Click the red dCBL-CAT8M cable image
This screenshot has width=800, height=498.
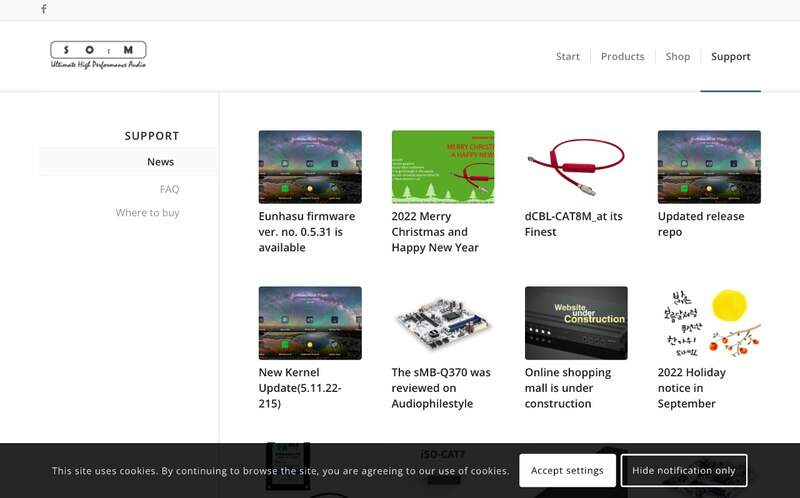(x=576, y=167)
